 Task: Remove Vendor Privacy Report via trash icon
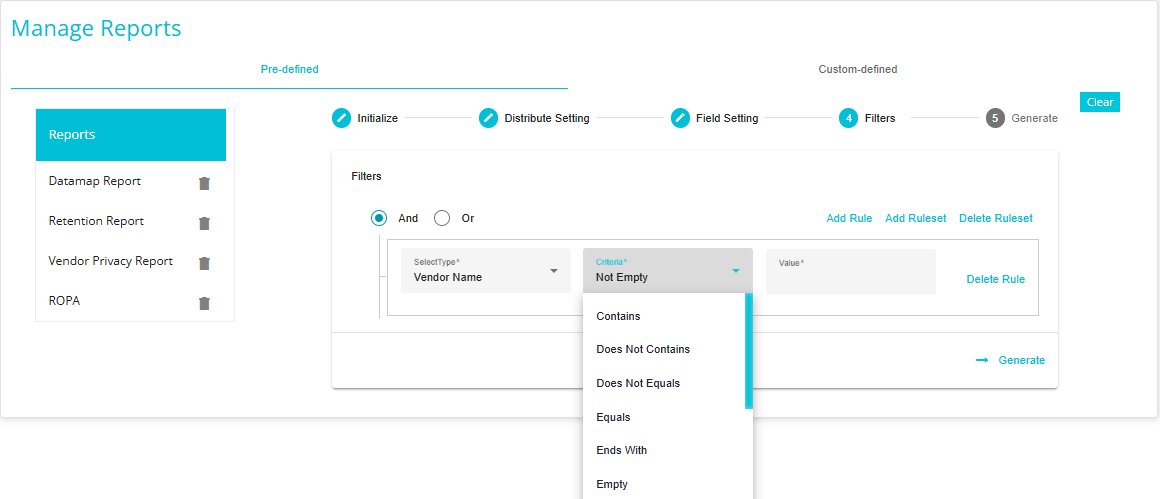tap(204, 263)
